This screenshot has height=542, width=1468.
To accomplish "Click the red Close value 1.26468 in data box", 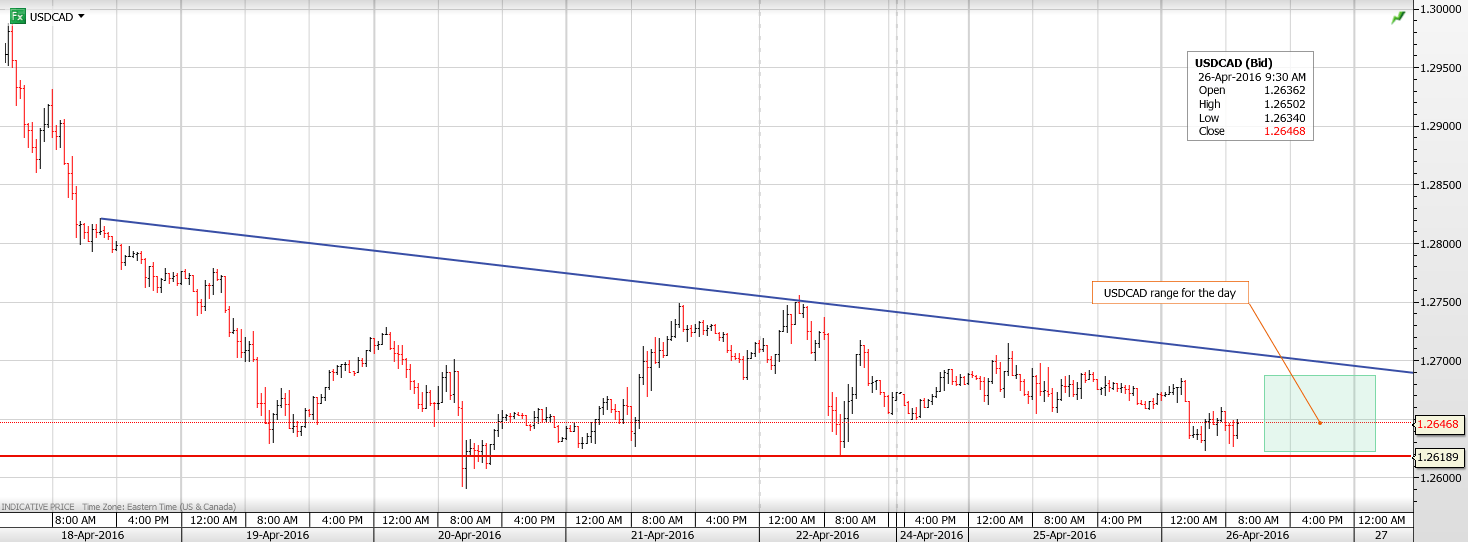I will (x=1284, y=132).
